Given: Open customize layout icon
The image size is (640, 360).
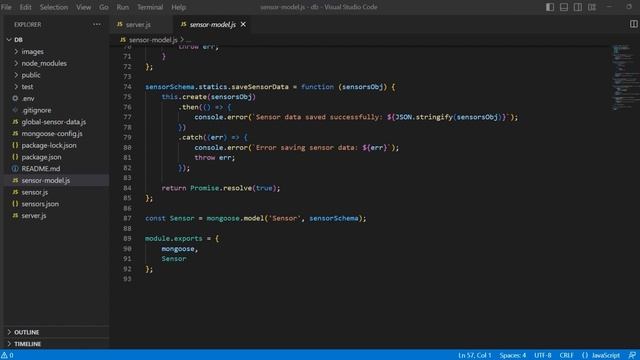Looking at the screenshot, I should [x=591, y=7].
